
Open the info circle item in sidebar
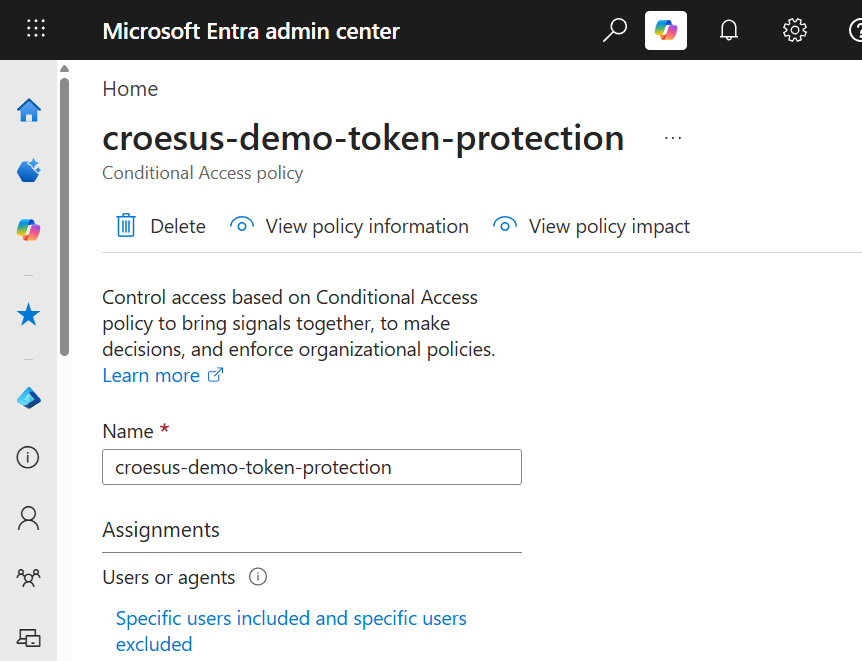(28, 458)
